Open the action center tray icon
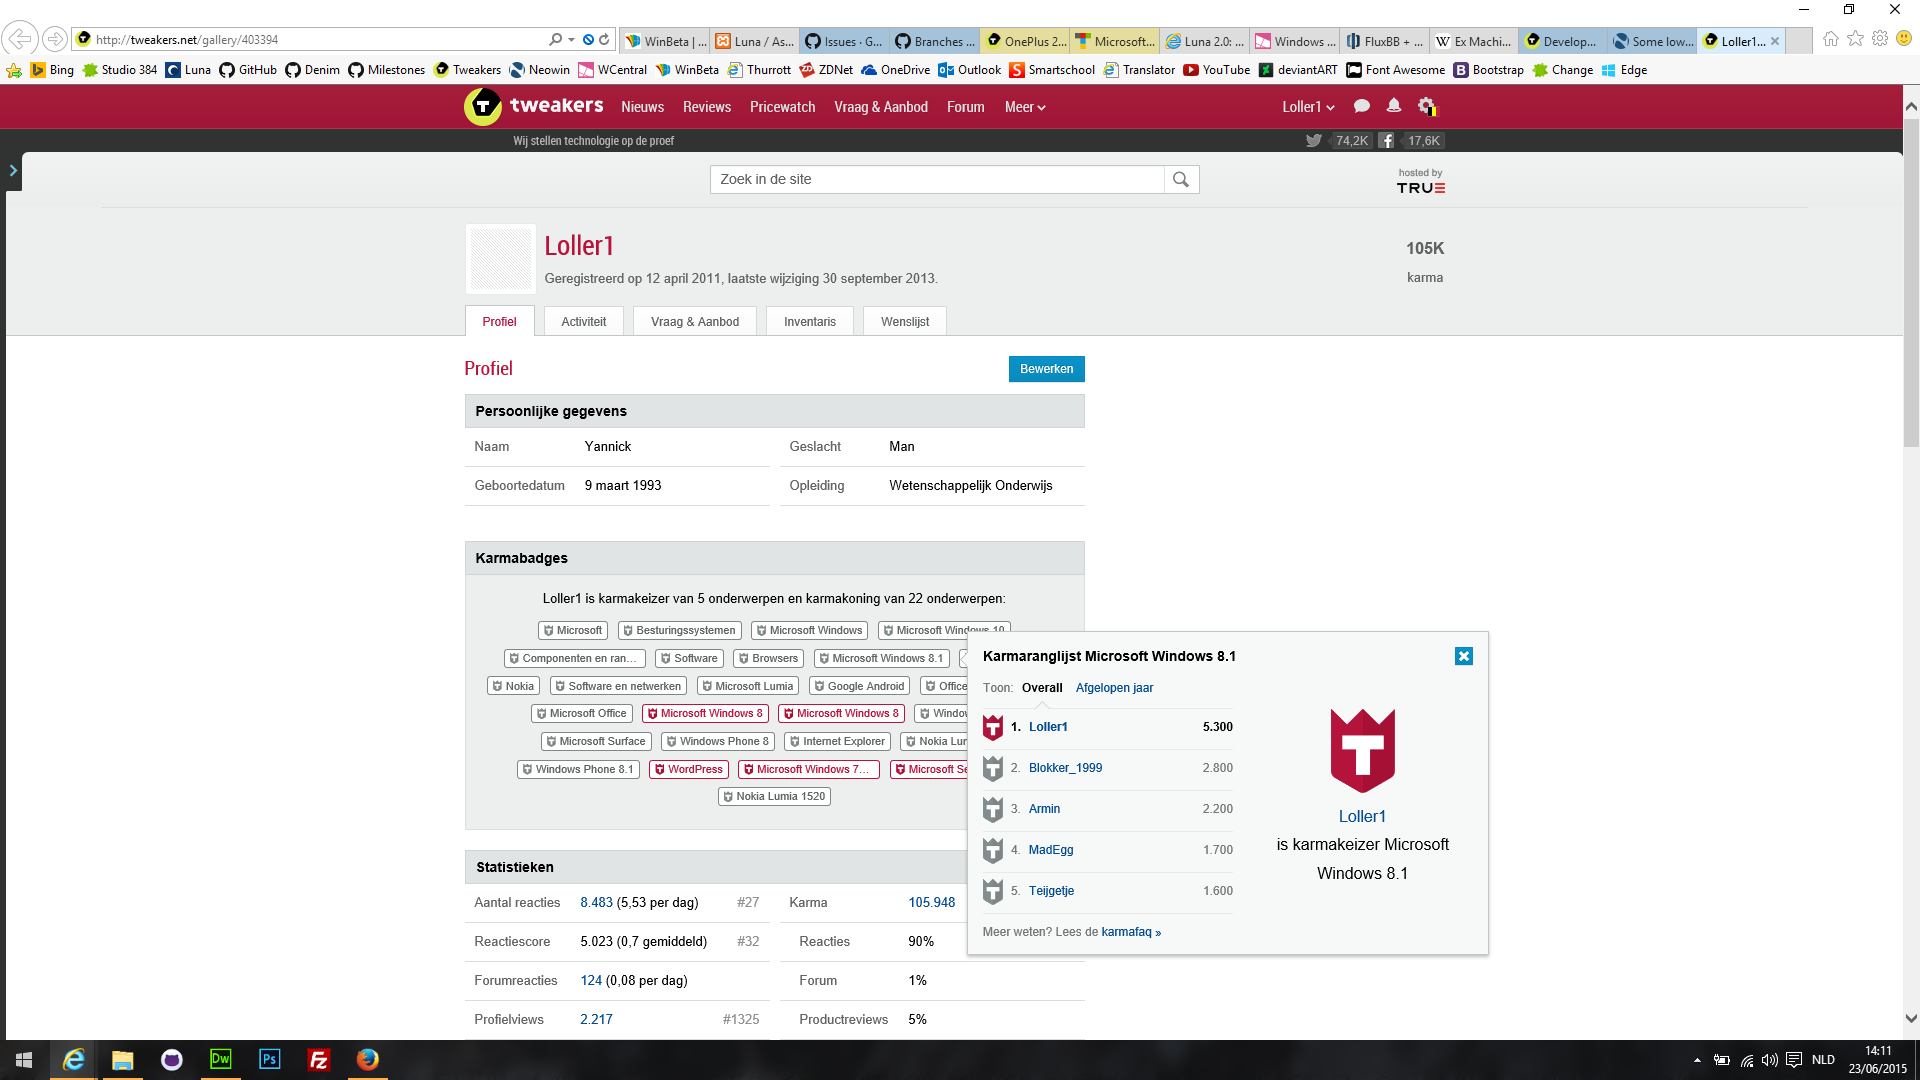Viewport: 1920px width, 1080px height. [1794, 1060]
